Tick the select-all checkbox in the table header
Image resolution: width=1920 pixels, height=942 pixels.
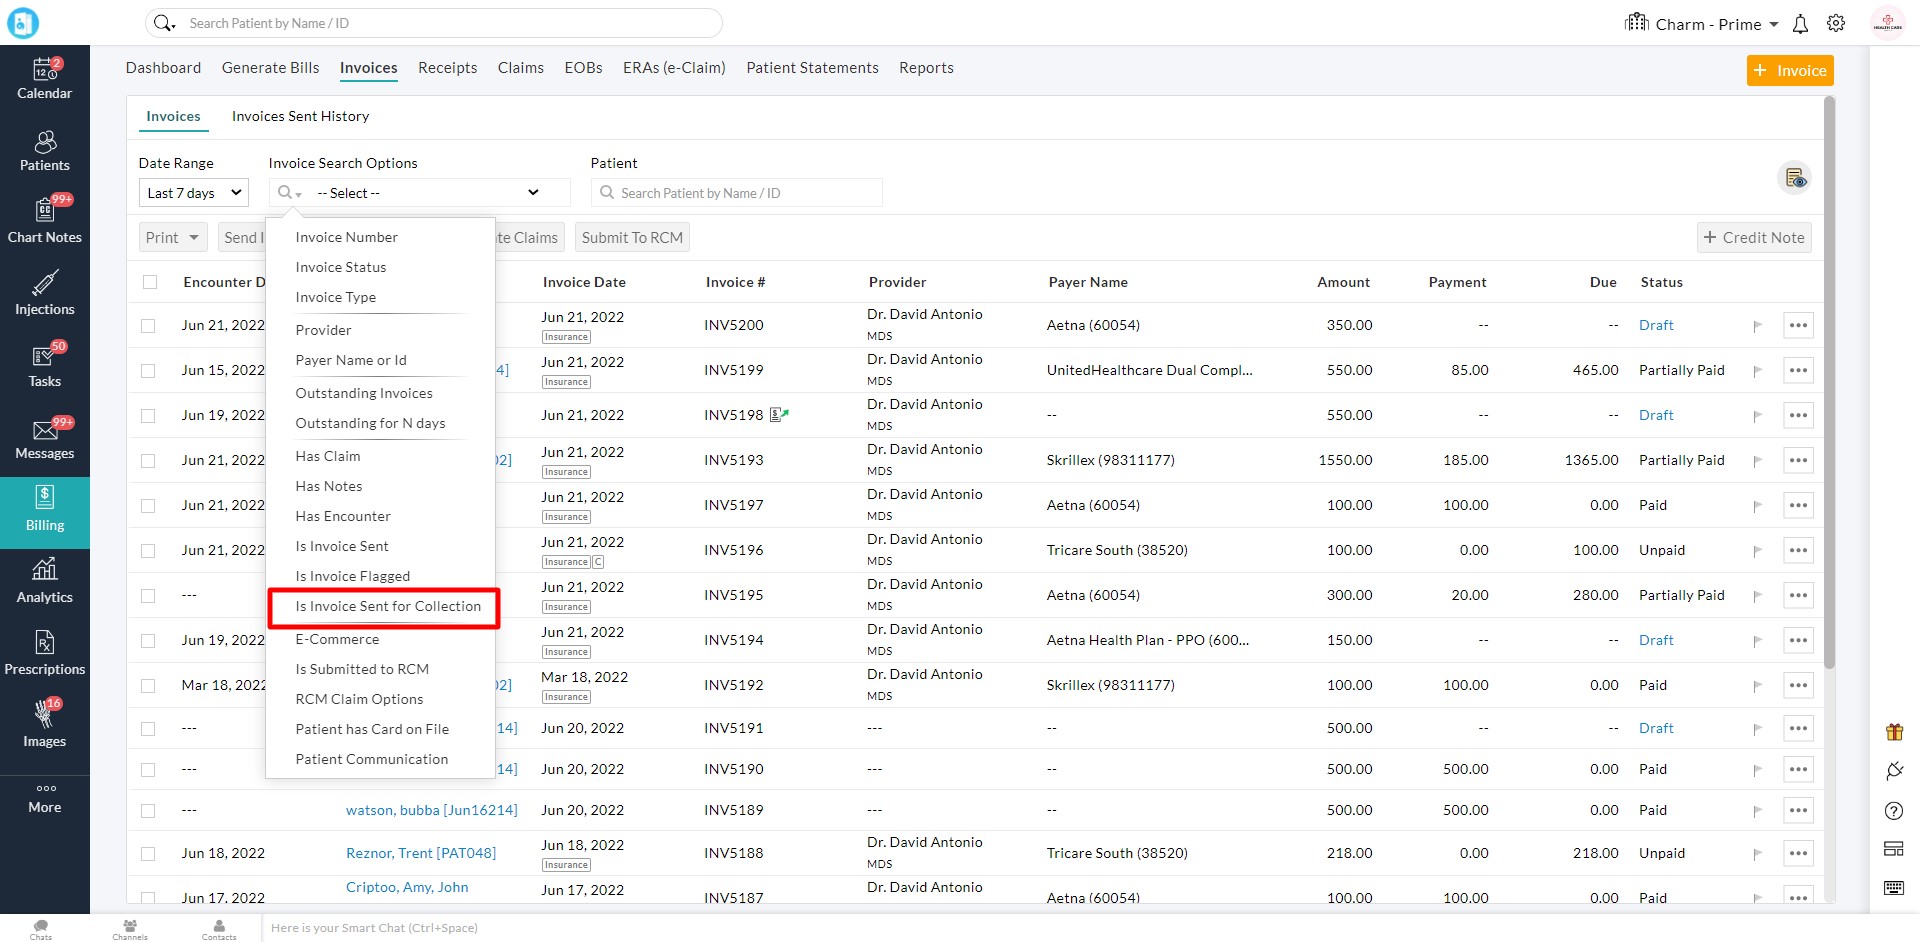(150, 282)
